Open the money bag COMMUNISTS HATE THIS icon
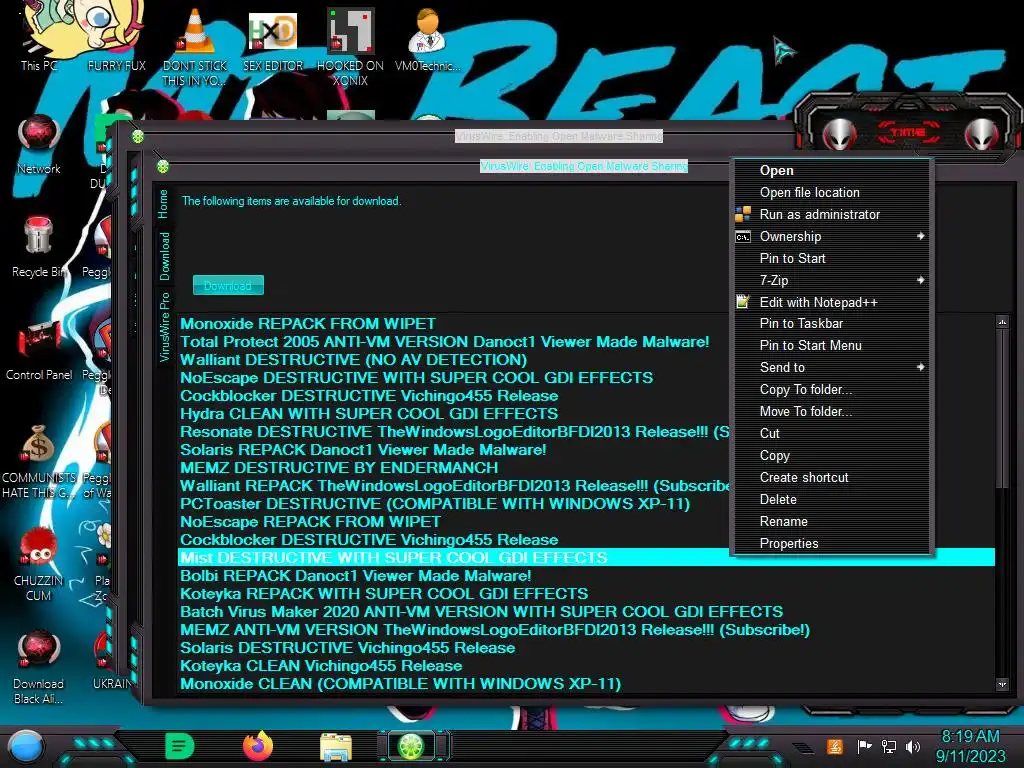This screenshot has height=768, width=1024. (39, 461)
